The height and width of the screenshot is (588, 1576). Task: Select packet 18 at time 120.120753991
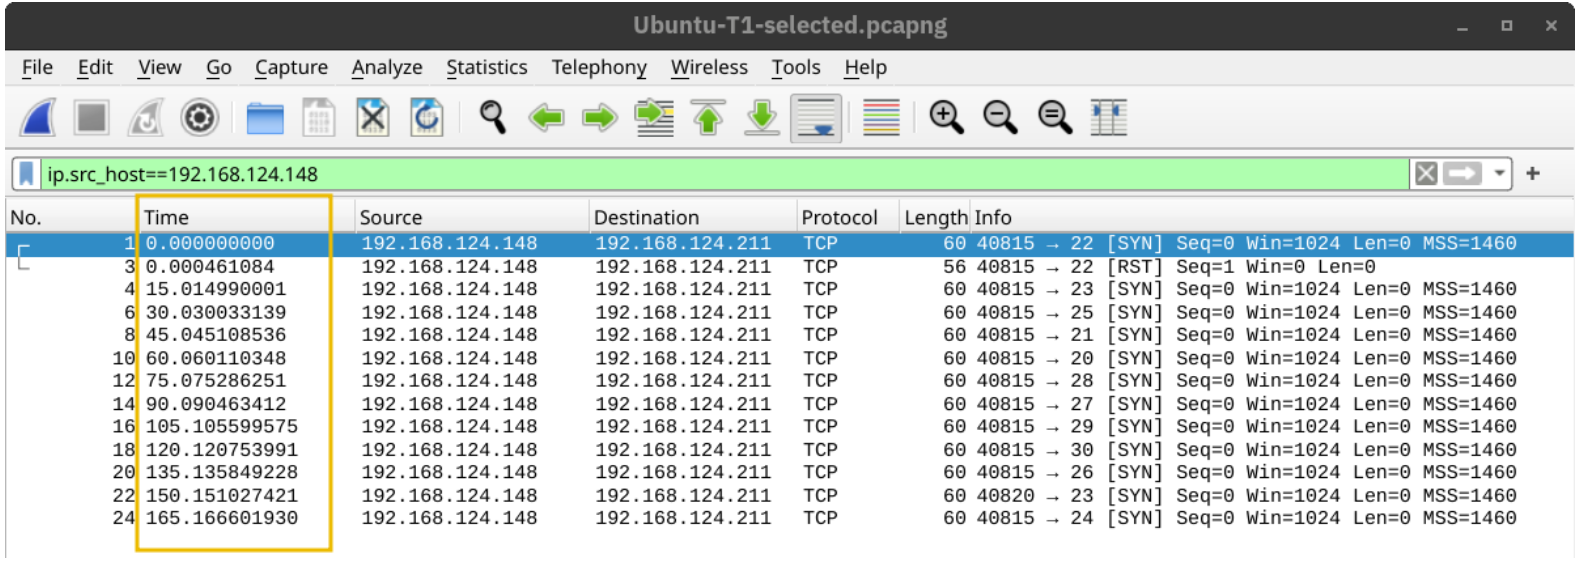tap(790, 450)
